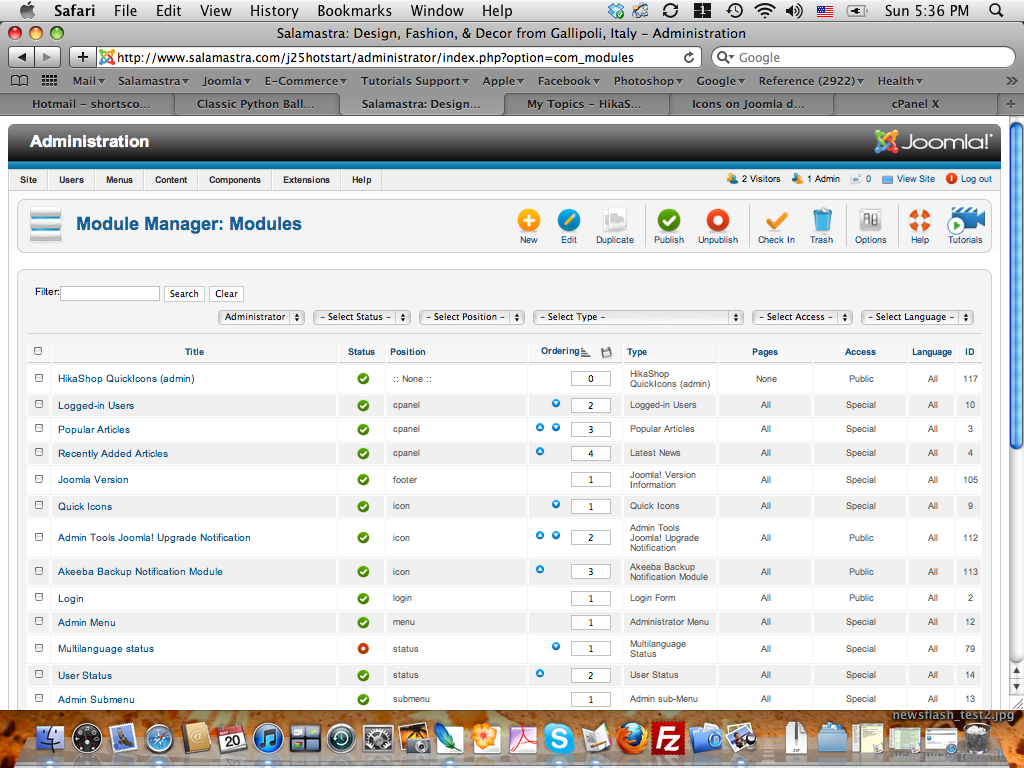
Task: Check the Logged-in Users row checkbox
Action: (x=39, y=404)
